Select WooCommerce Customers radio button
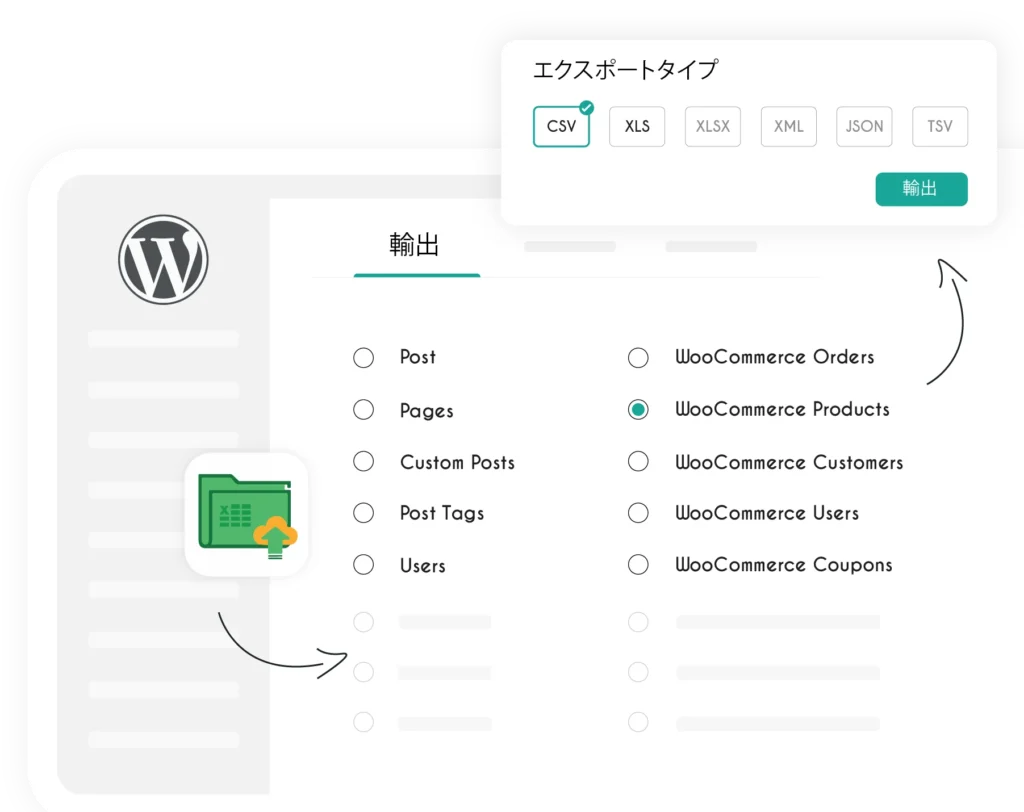This screenshot has width=1024, height=812. [x=638, y=462]
